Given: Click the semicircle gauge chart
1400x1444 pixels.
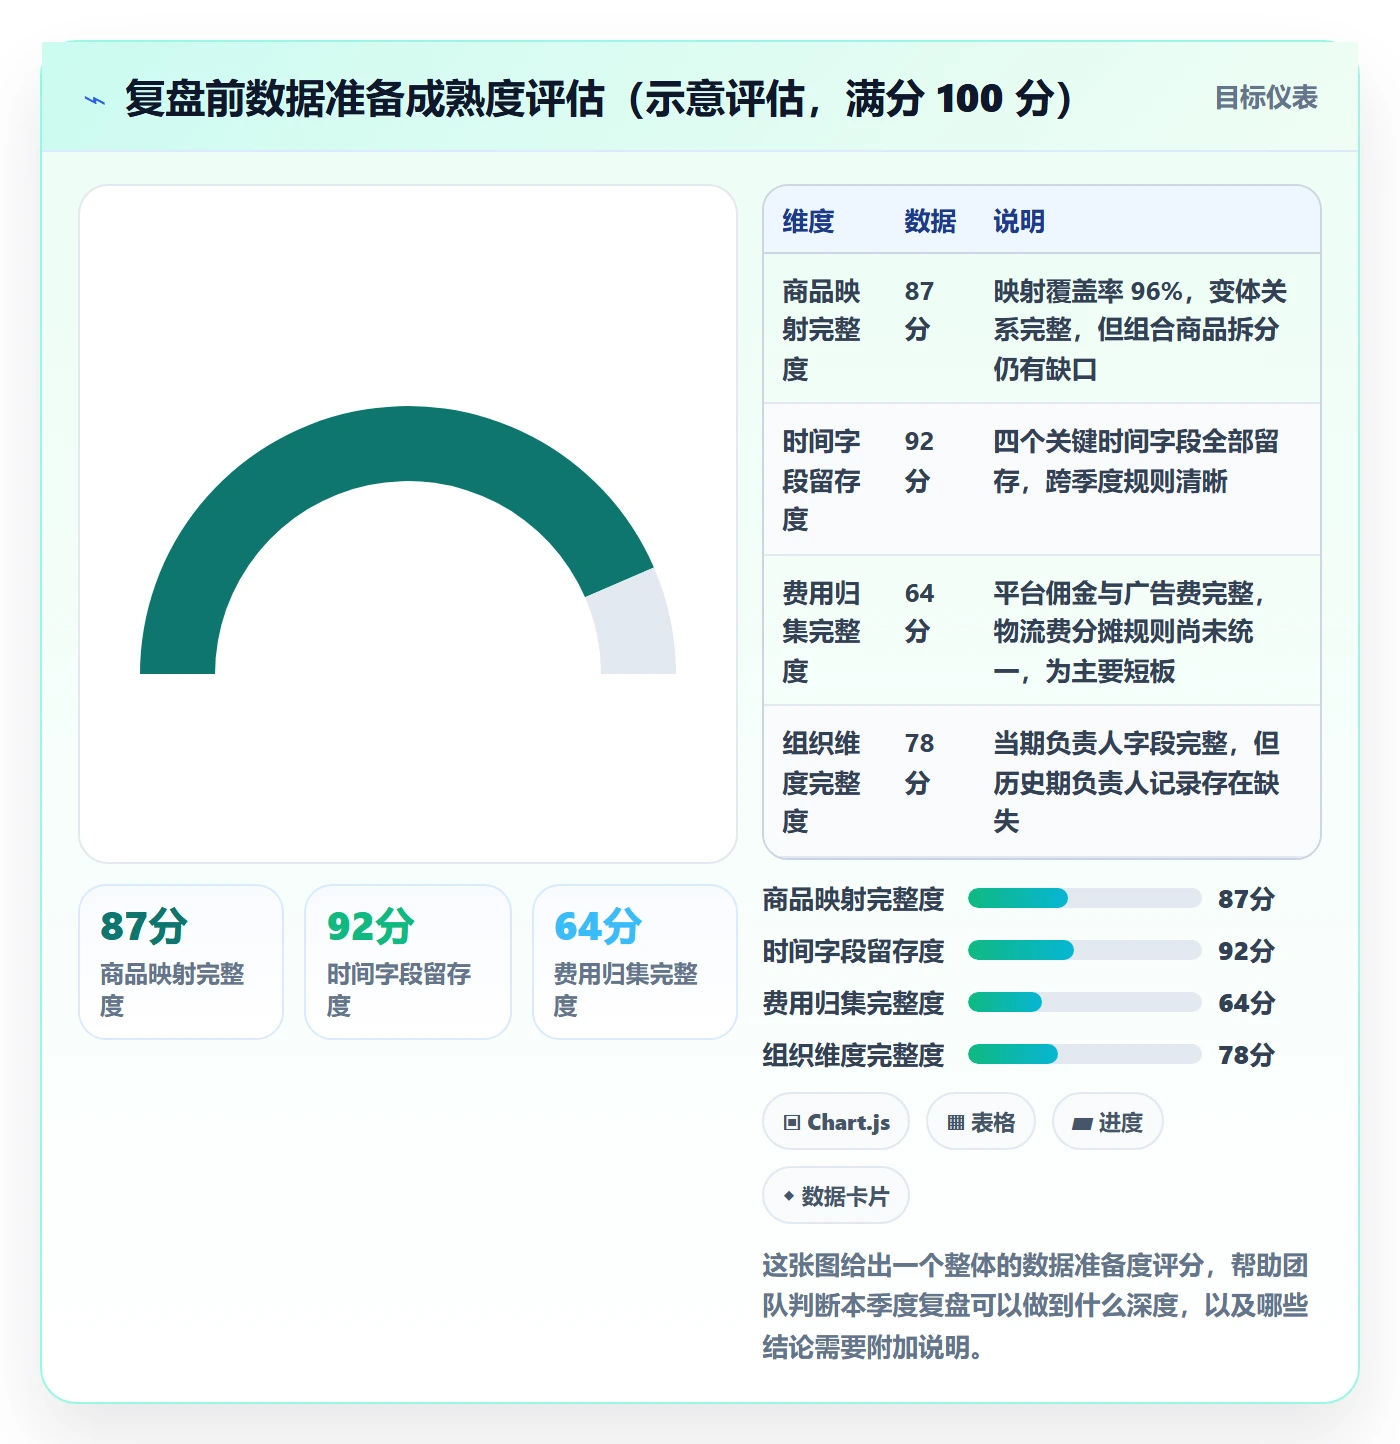Looking at the screenshot, I should [408, 540].
